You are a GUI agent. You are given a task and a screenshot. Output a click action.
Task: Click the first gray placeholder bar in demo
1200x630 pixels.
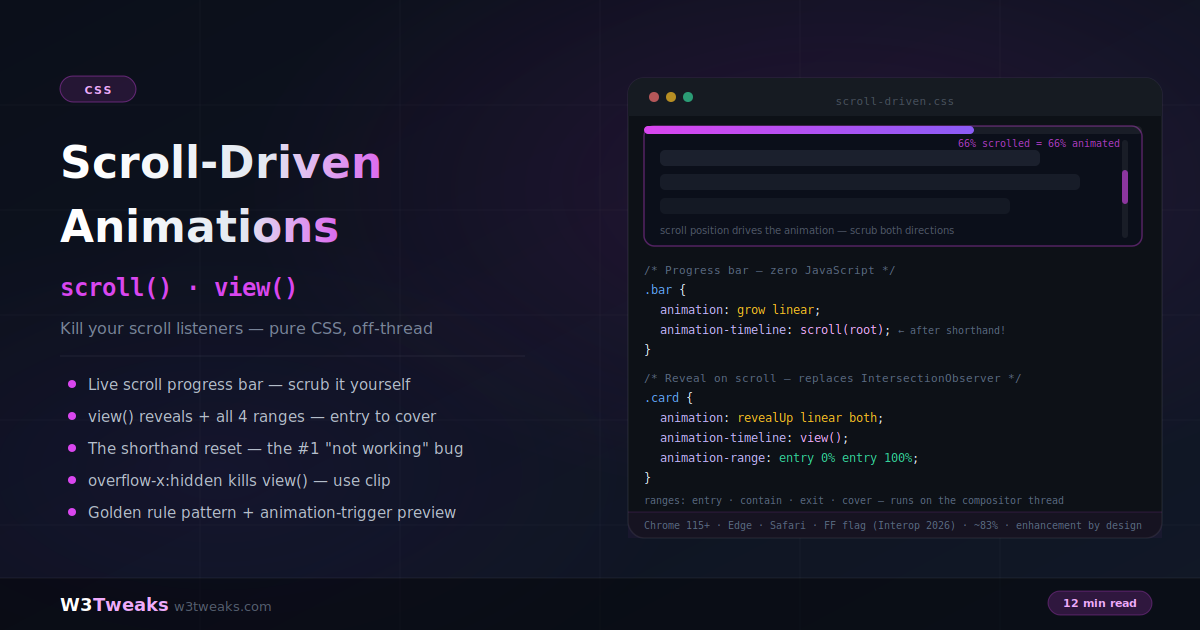850,158
